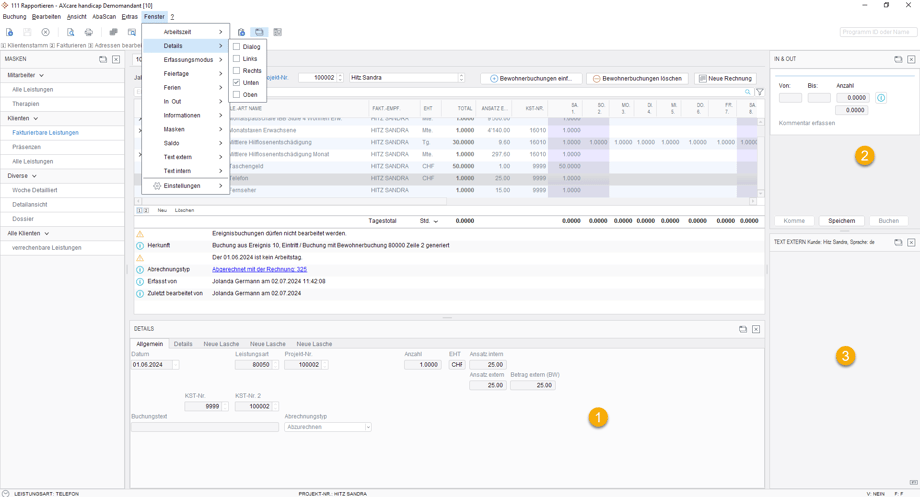Undock the In & Out panel
Viewport: 920px width, 497px height.
click(898, 59)
